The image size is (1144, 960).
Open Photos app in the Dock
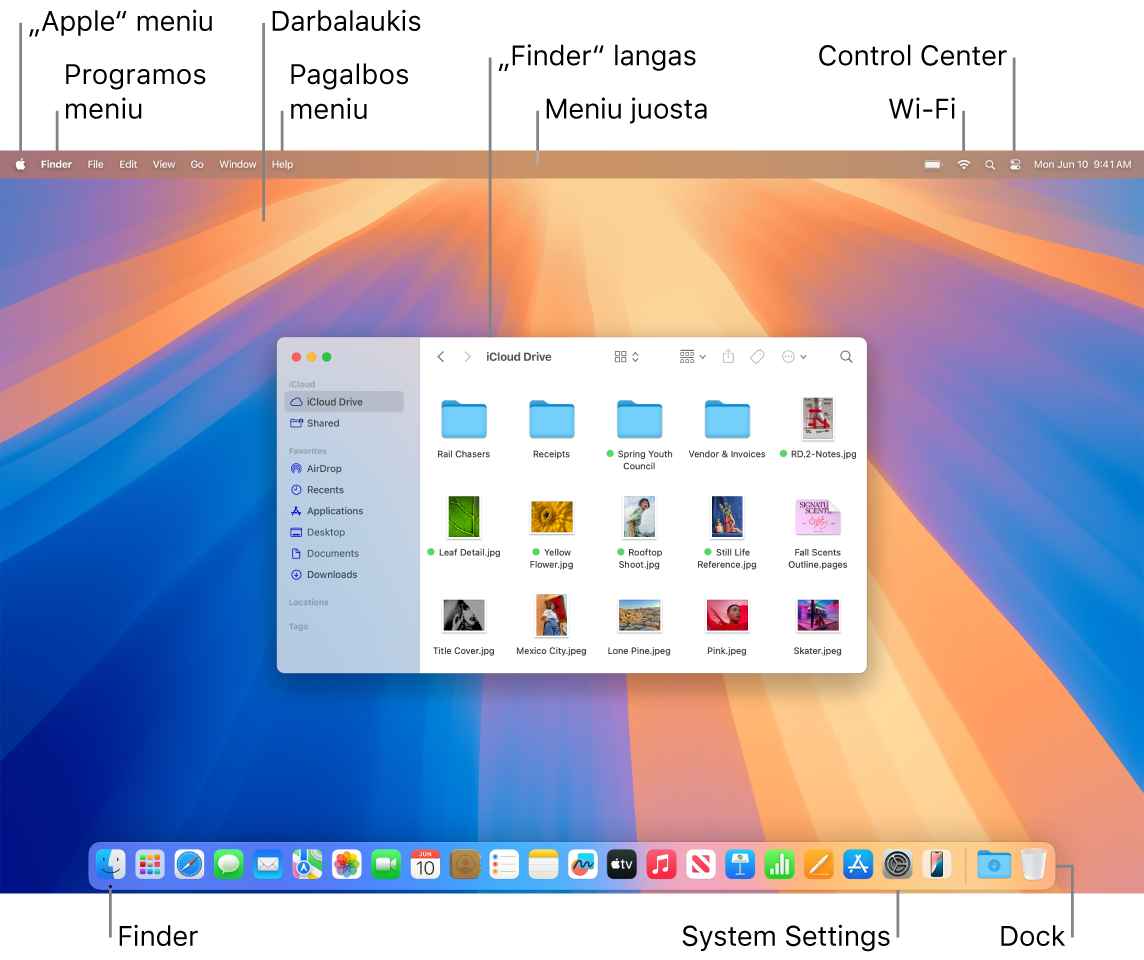pos(347,865)
